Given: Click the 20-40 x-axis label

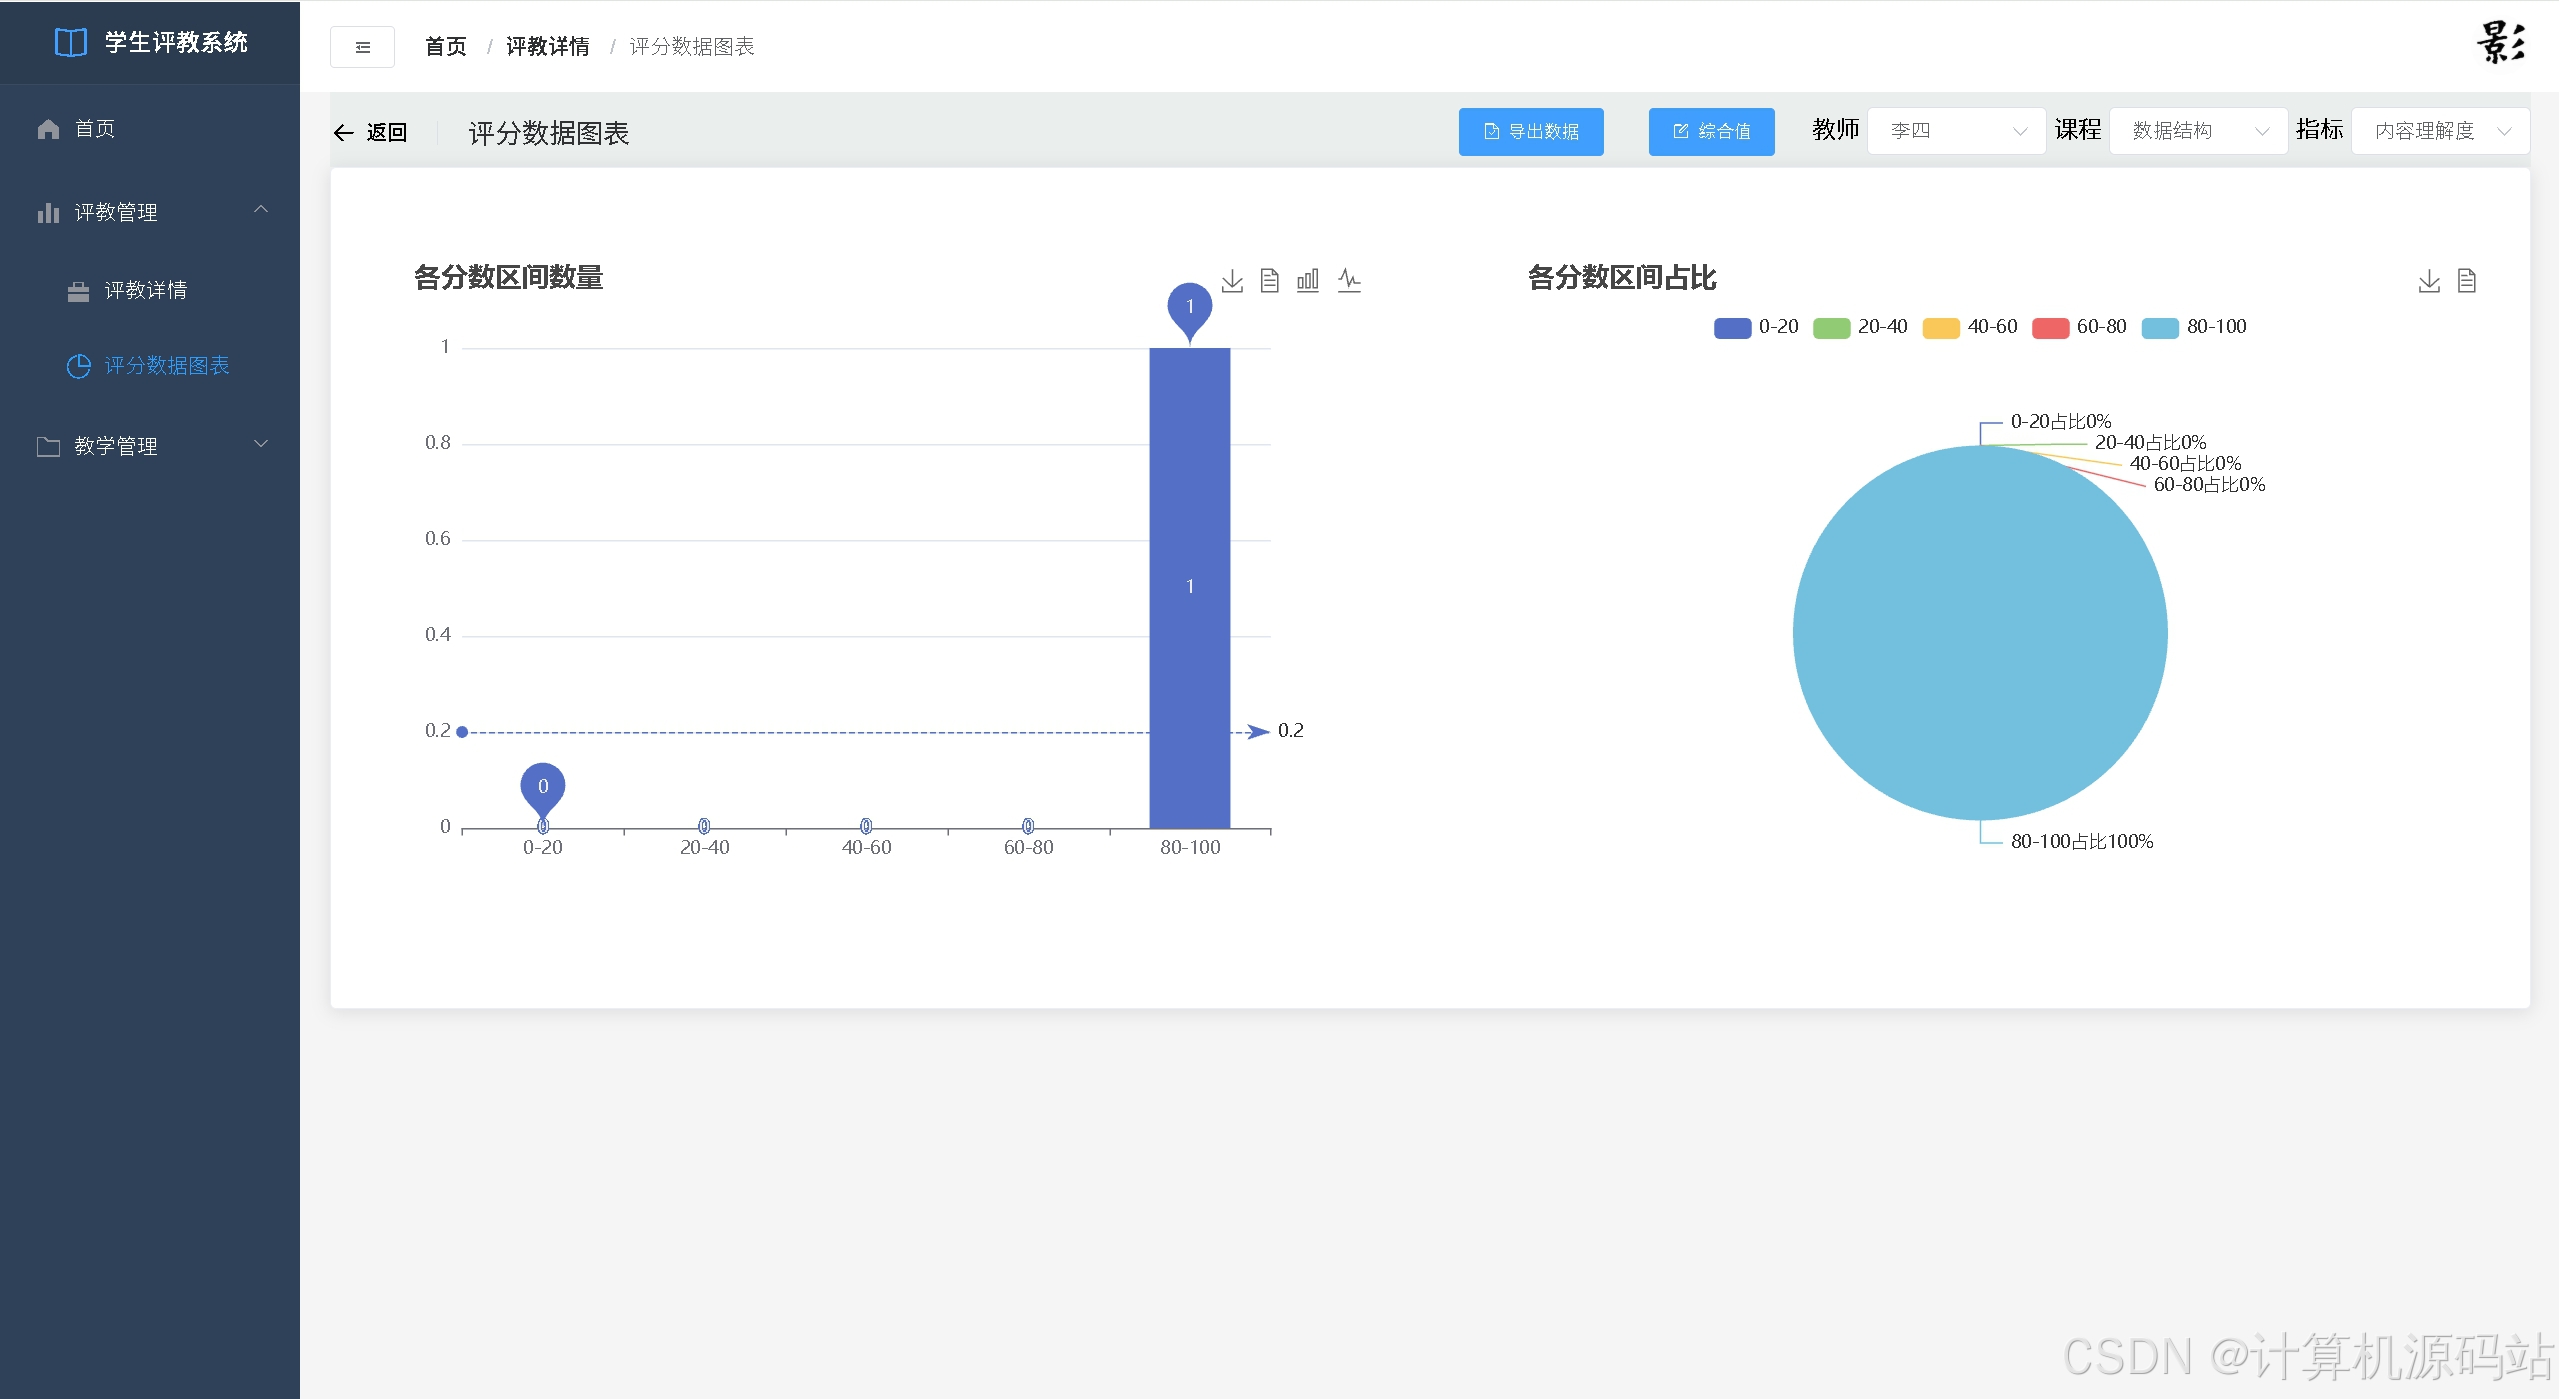Looking at the screenshot, I should pos(704,848).
